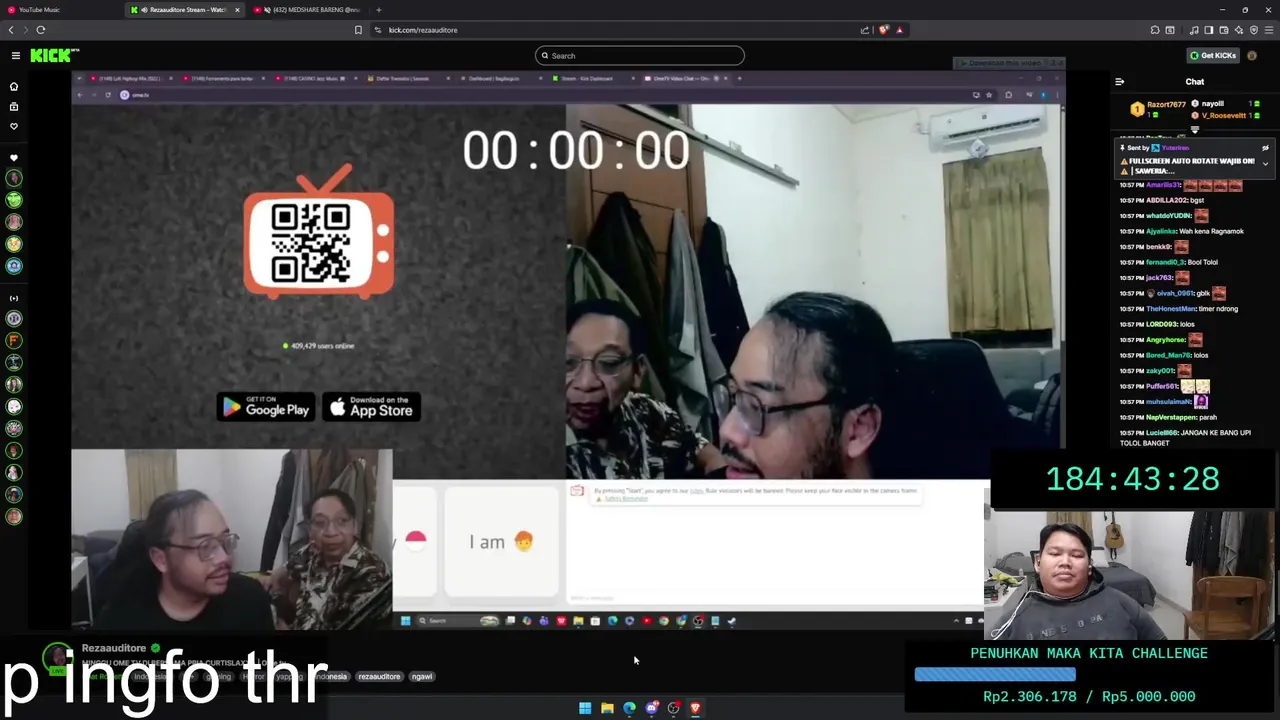Open Microsoft Edge from taskbar
This screenshot has width=1280, height=720.
pyautogui.click(x=629, y=708)
